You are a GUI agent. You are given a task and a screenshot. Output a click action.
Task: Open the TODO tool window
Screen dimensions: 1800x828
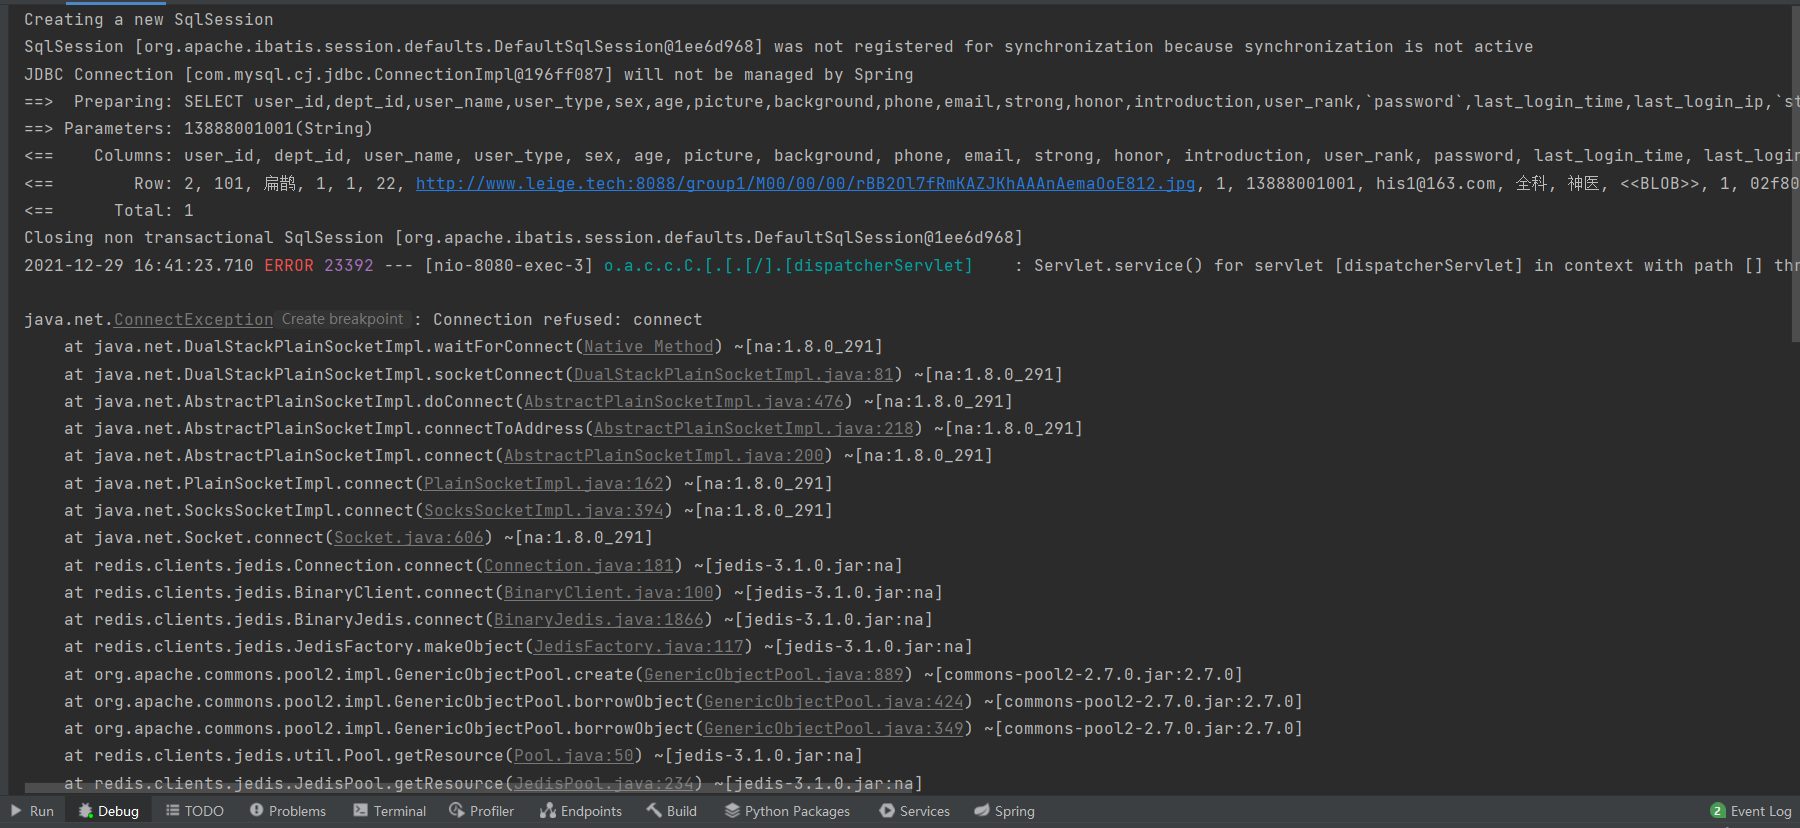[195, 811]
